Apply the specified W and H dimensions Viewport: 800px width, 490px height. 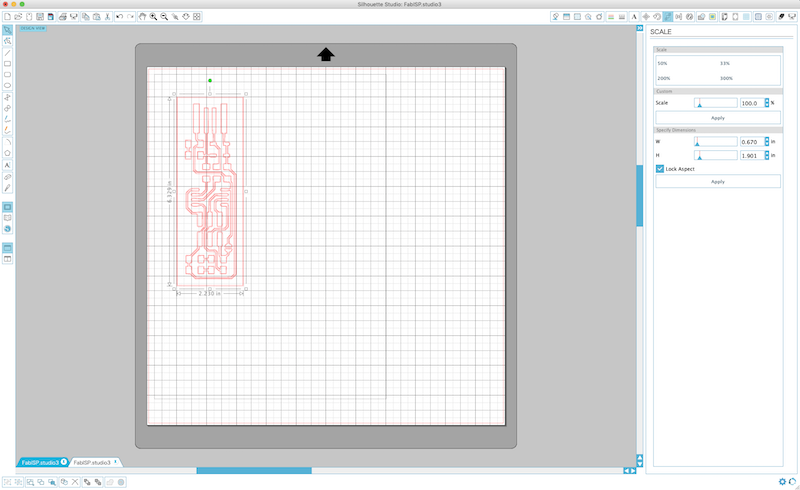click(718, 182)
